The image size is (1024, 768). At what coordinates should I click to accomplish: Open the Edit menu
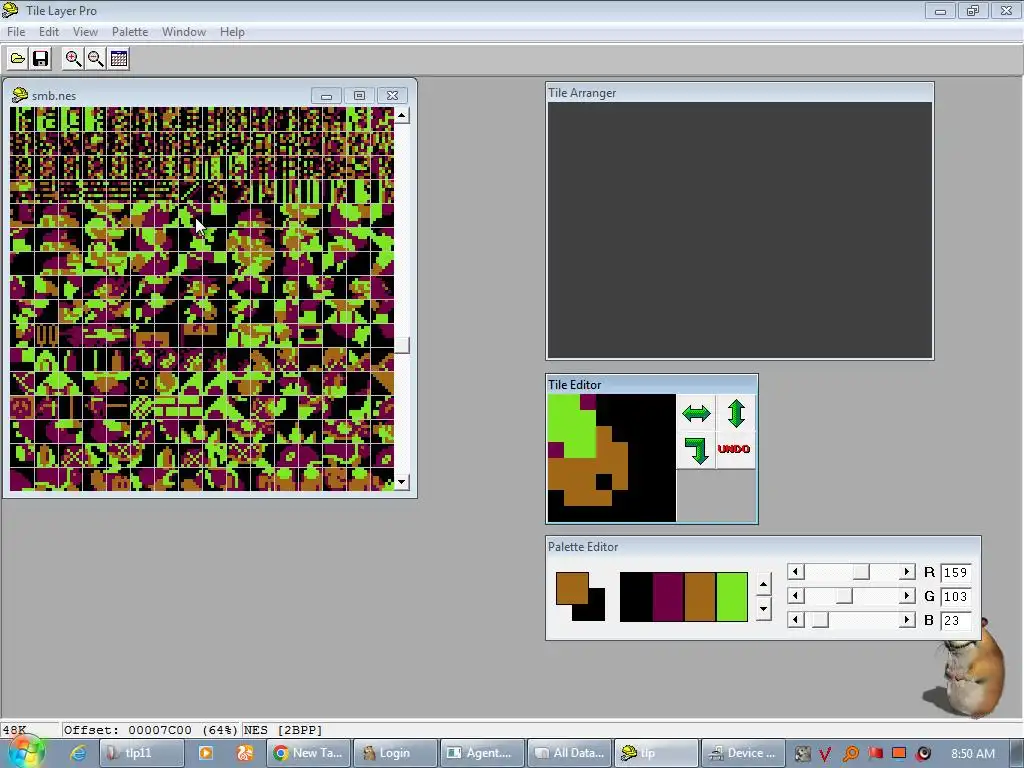point(49,32)
